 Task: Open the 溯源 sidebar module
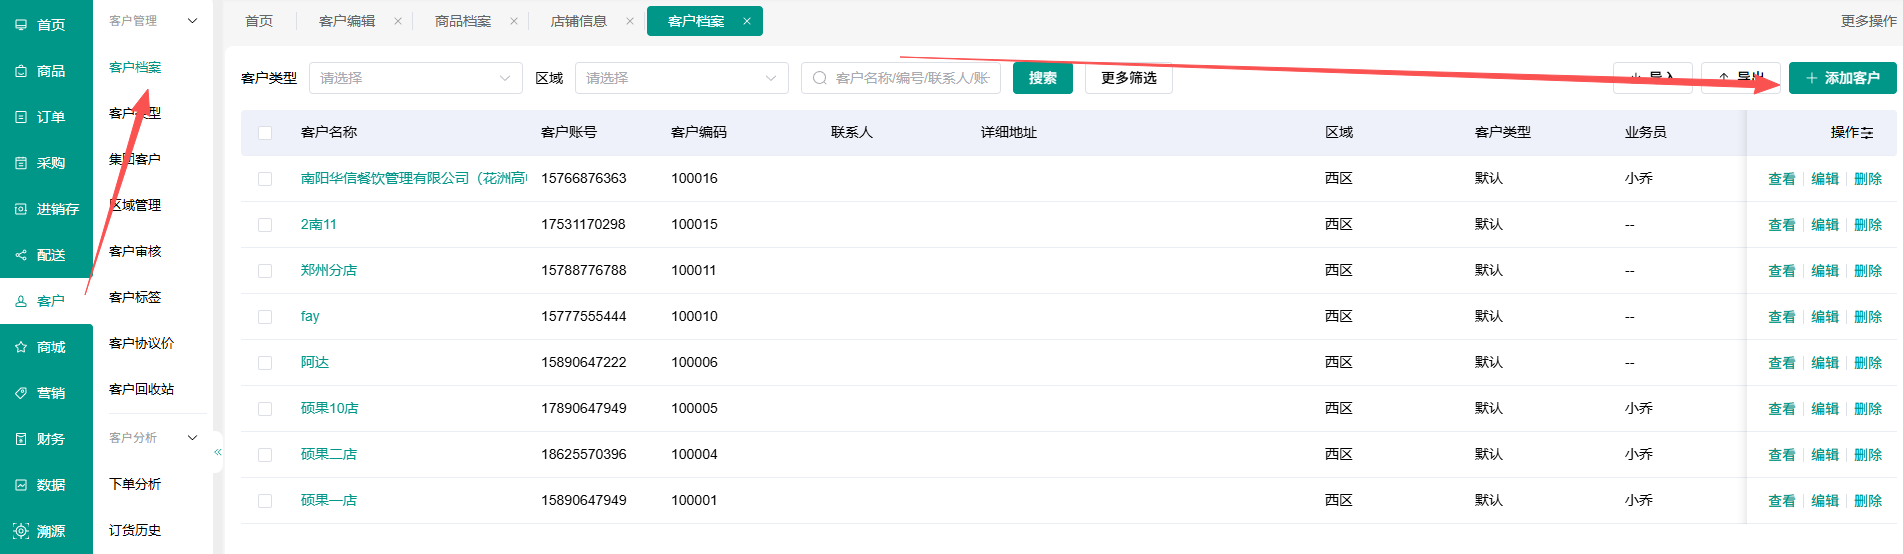46,531
